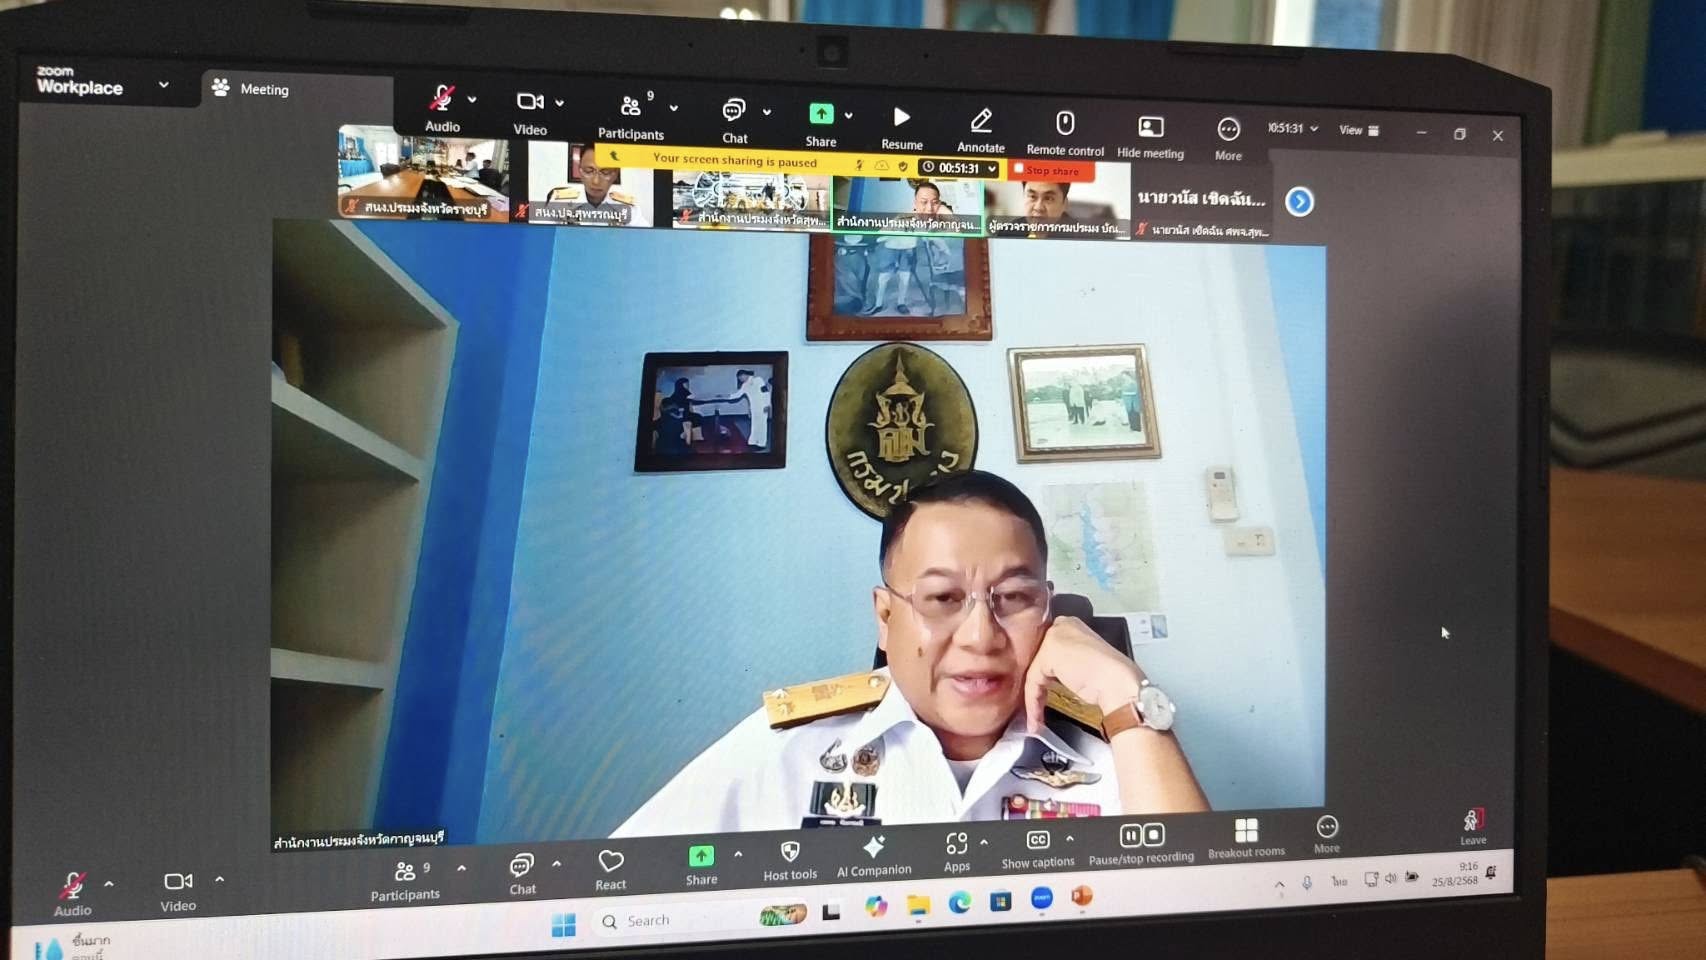Open Microsoft Edge from taskbar
The height and width of the screenshot is (960, 1706).
pyautogui.click(x=960, y=903)
